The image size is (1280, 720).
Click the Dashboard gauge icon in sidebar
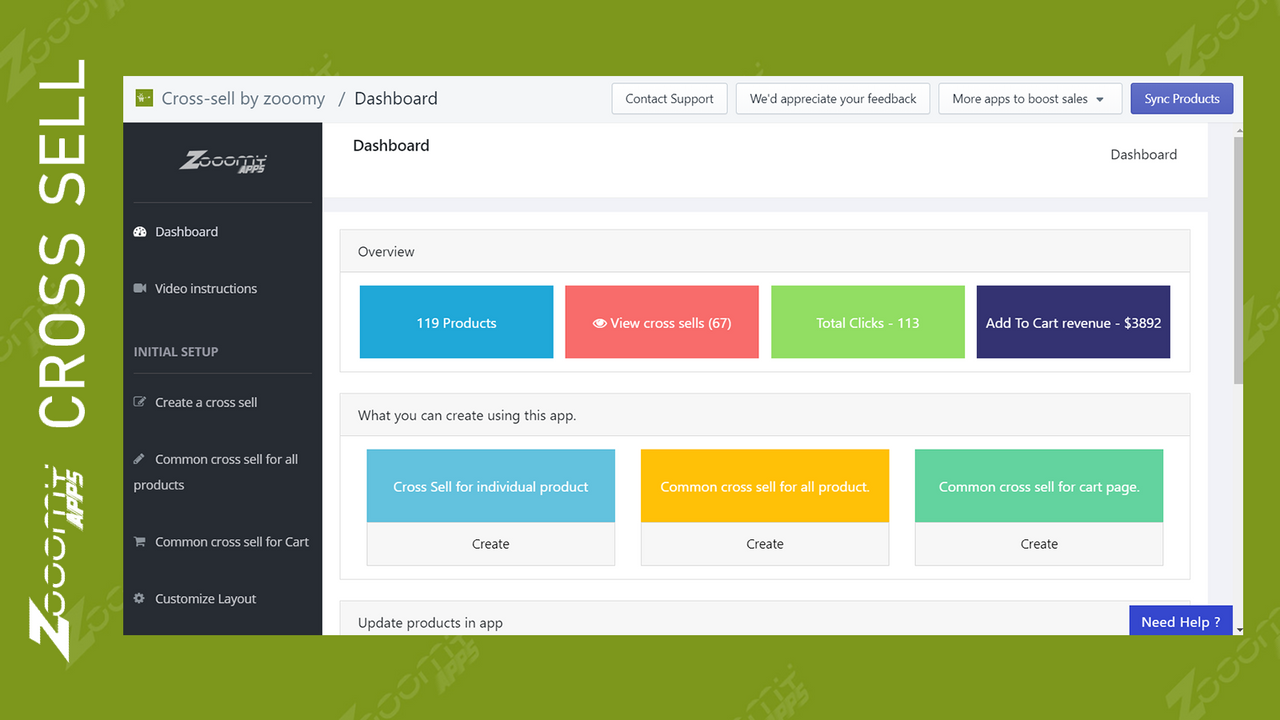tap(140, 232)
